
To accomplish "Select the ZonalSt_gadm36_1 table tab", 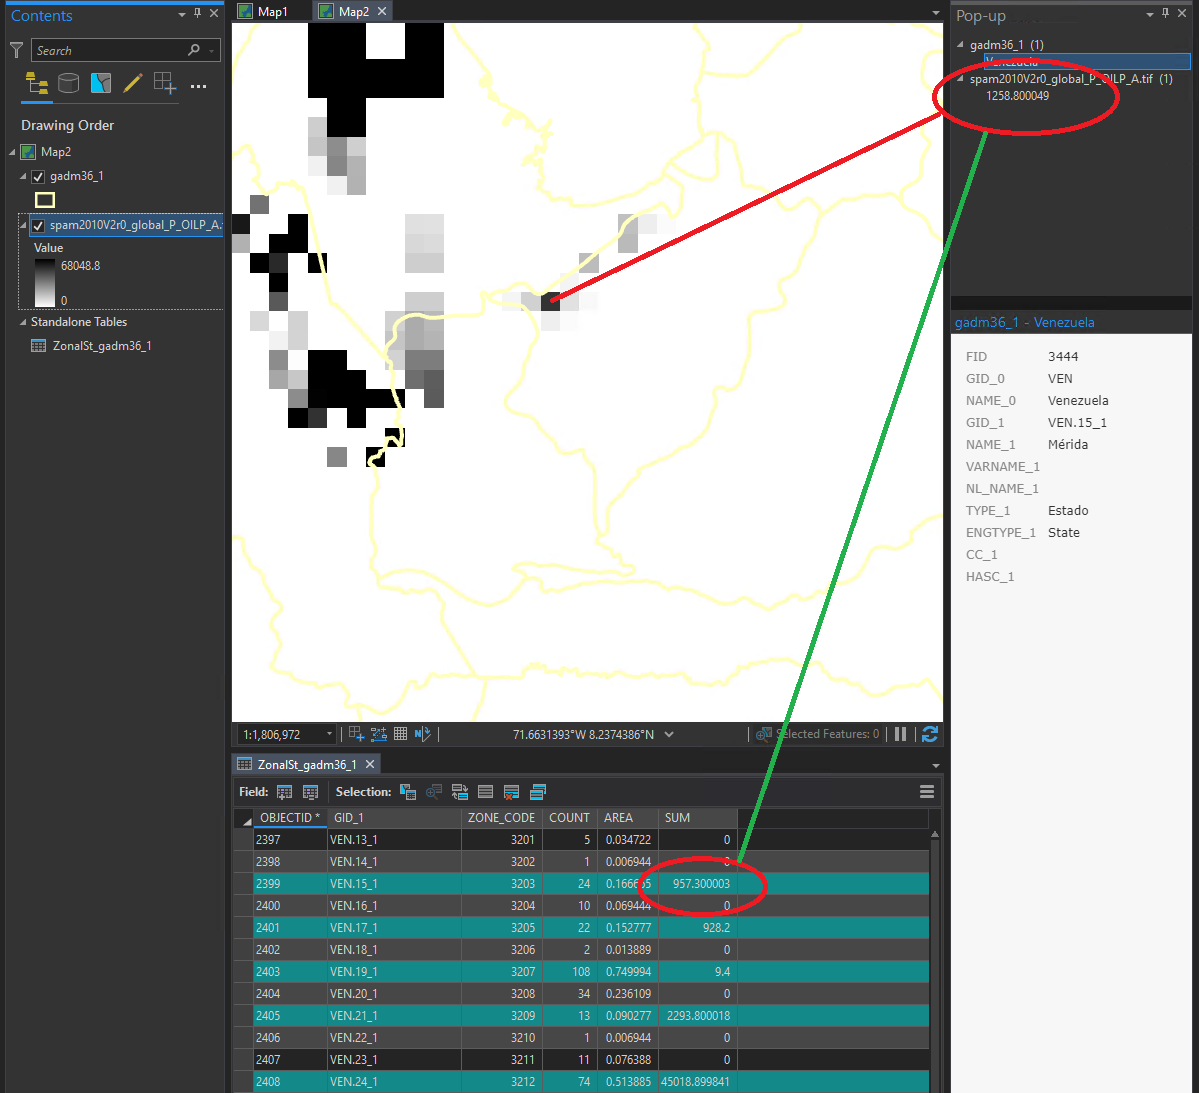I will [x=306, y=762].
